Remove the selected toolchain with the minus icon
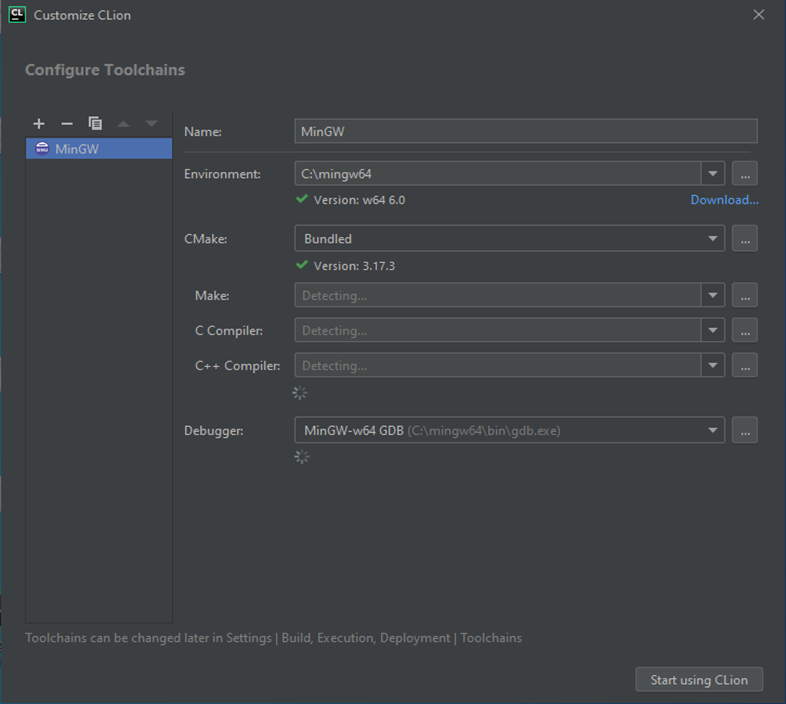Viewport: 786px width, 704px height. (67, 123)
